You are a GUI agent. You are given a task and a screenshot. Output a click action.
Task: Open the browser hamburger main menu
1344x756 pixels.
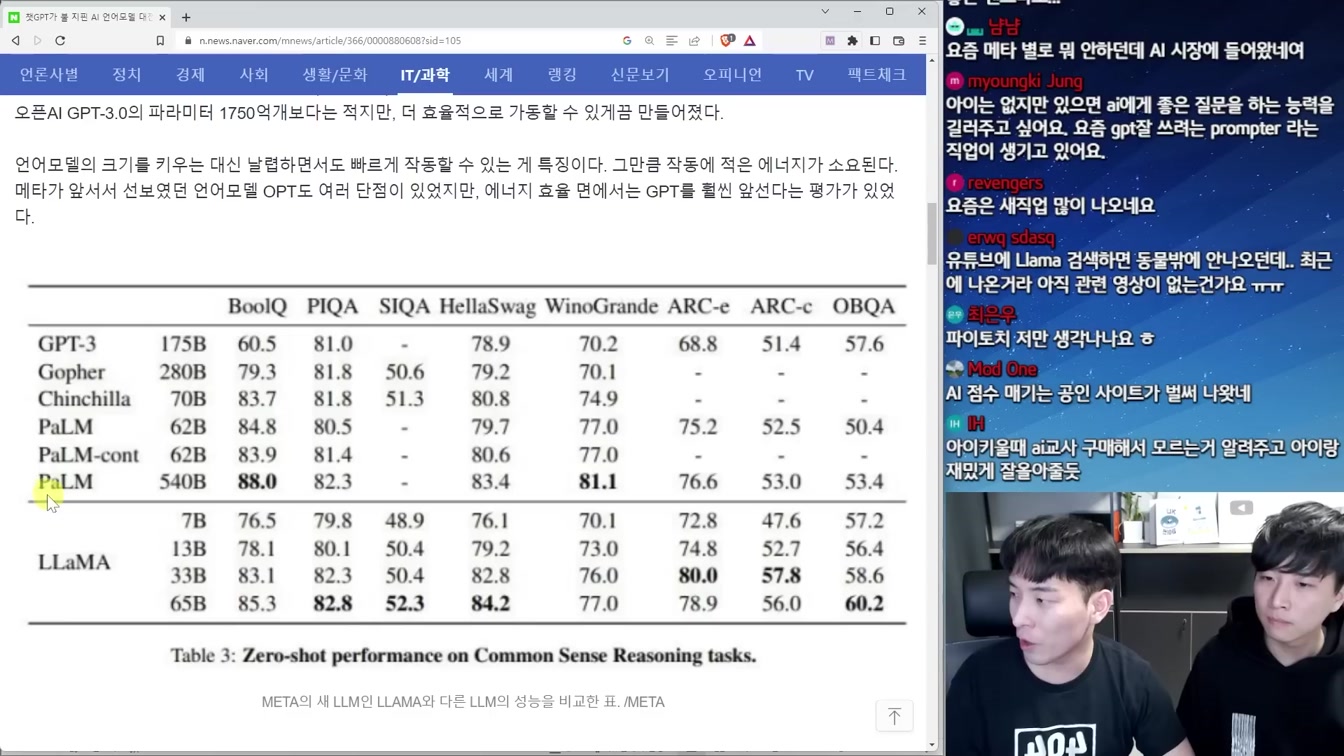[x=922, y=41]
